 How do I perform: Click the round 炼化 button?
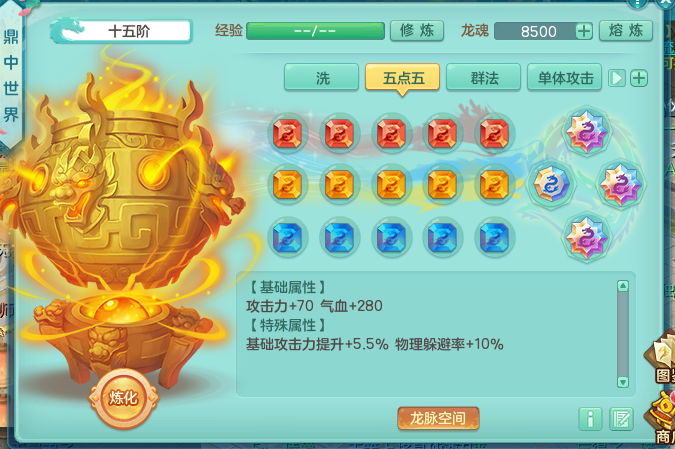click(x=124, y=397)
